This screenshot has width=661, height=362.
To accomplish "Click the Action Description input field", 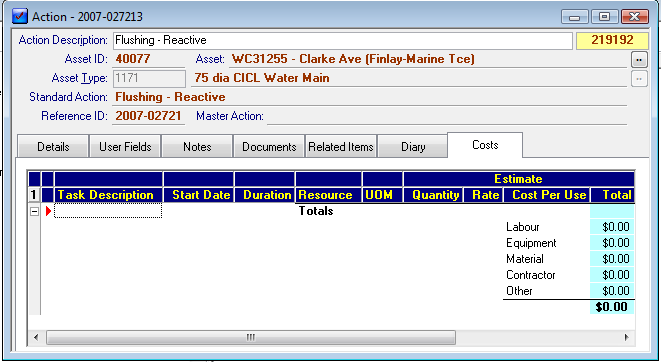I will tap(343, 40).
